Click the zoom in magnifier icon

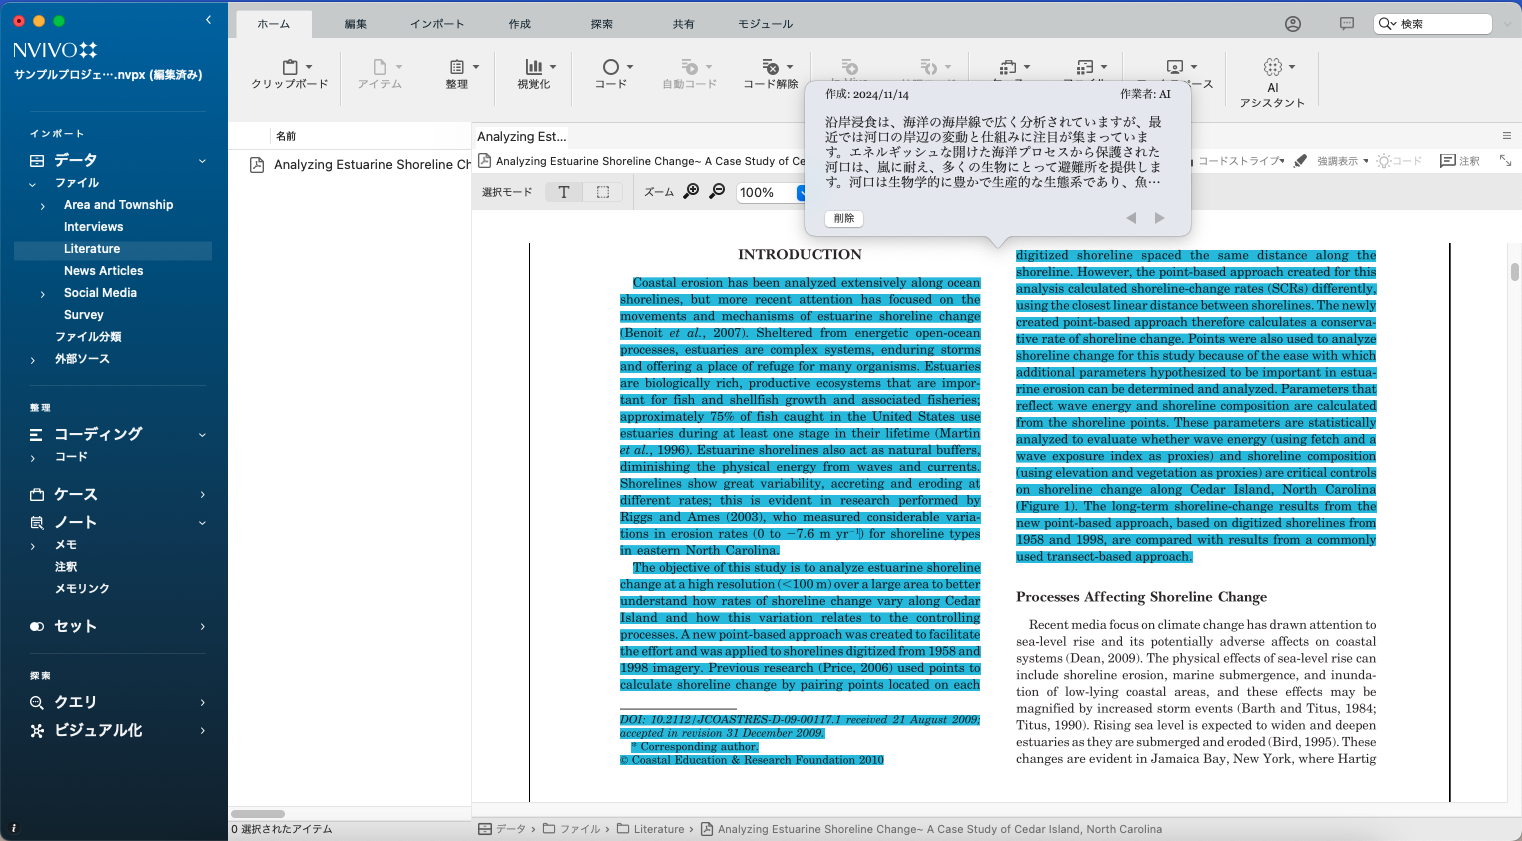691,192
